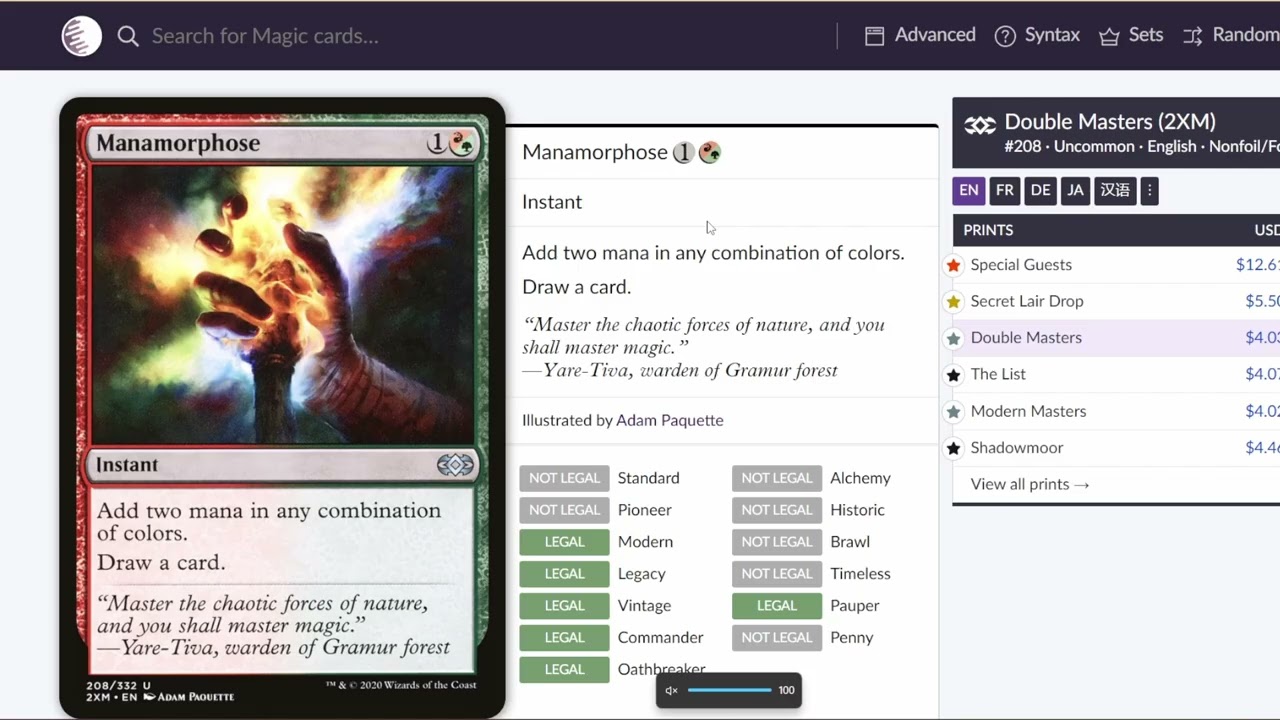Click the Modern Masters star icon
1280x720 pixels.
point(953,411)
